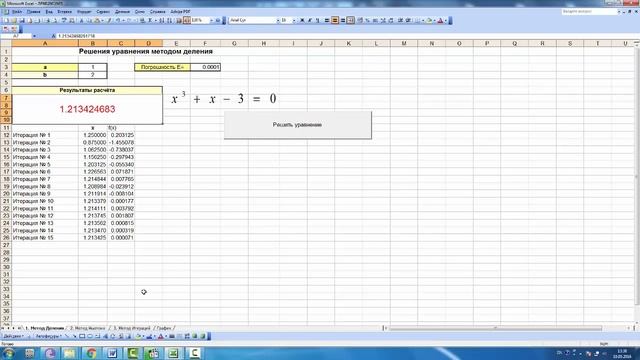640x360 pixels.
Task: Select the Arrow tool in drawing toolbar
Action: click(x=74, y=336)
